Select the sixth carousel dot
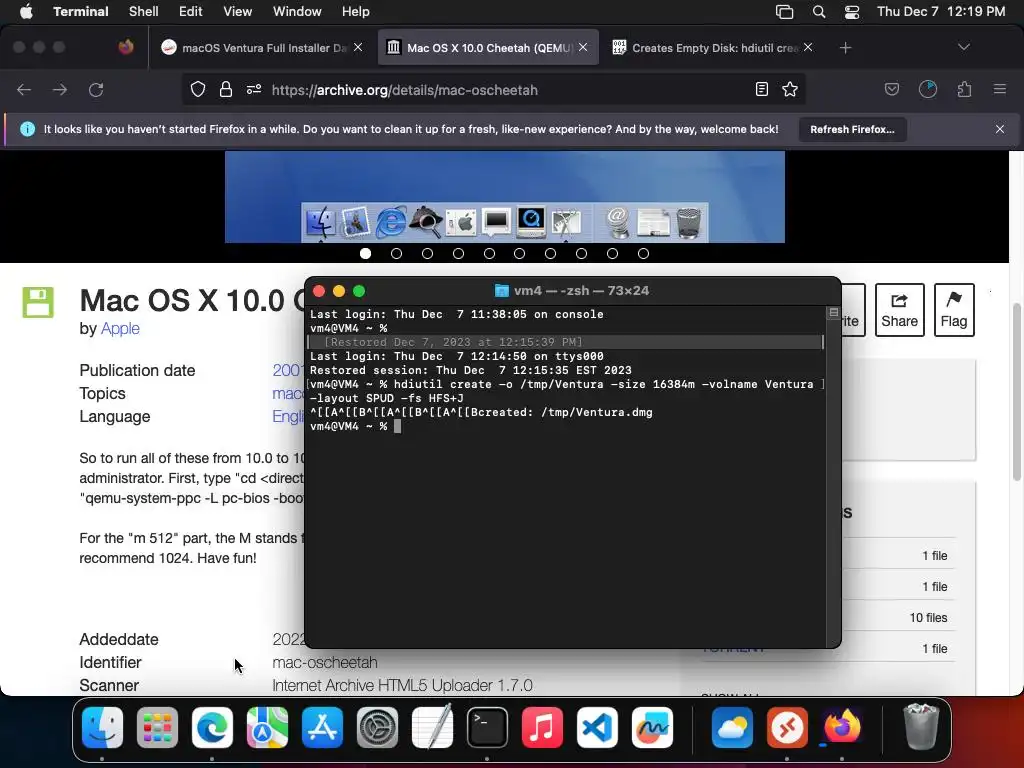This screenshot has width=1024, height=768. click(x=520, y=253)
